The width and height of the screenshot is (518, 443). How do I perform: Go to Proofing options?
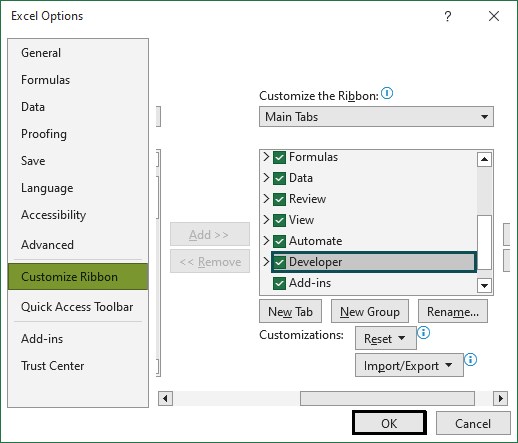[78, 134]
